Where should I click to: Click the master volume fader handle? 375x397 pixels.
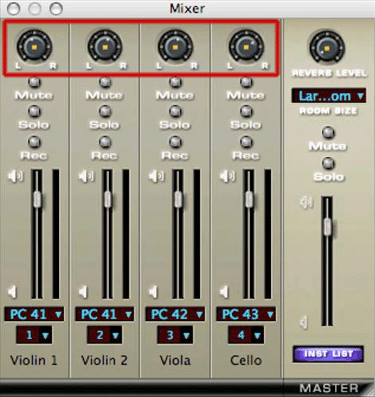tap(328, 227)
